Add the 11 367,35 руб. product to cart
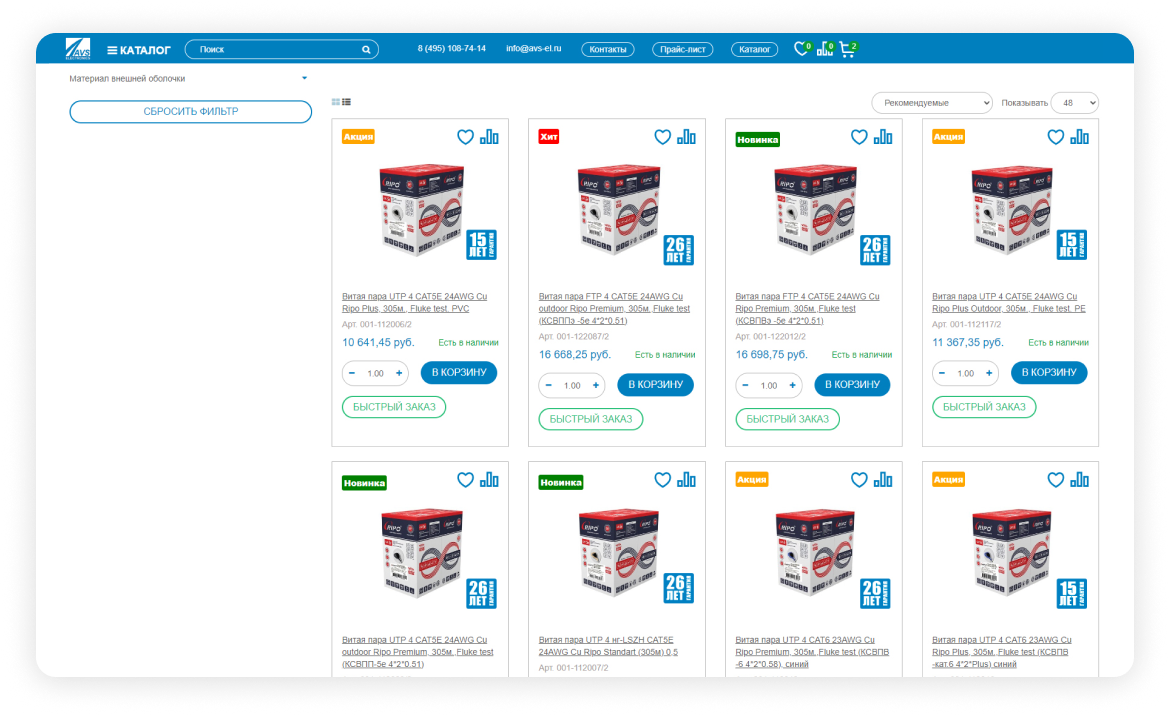Viewport: 1170px width, 716px height. [x=1049, y=373]
